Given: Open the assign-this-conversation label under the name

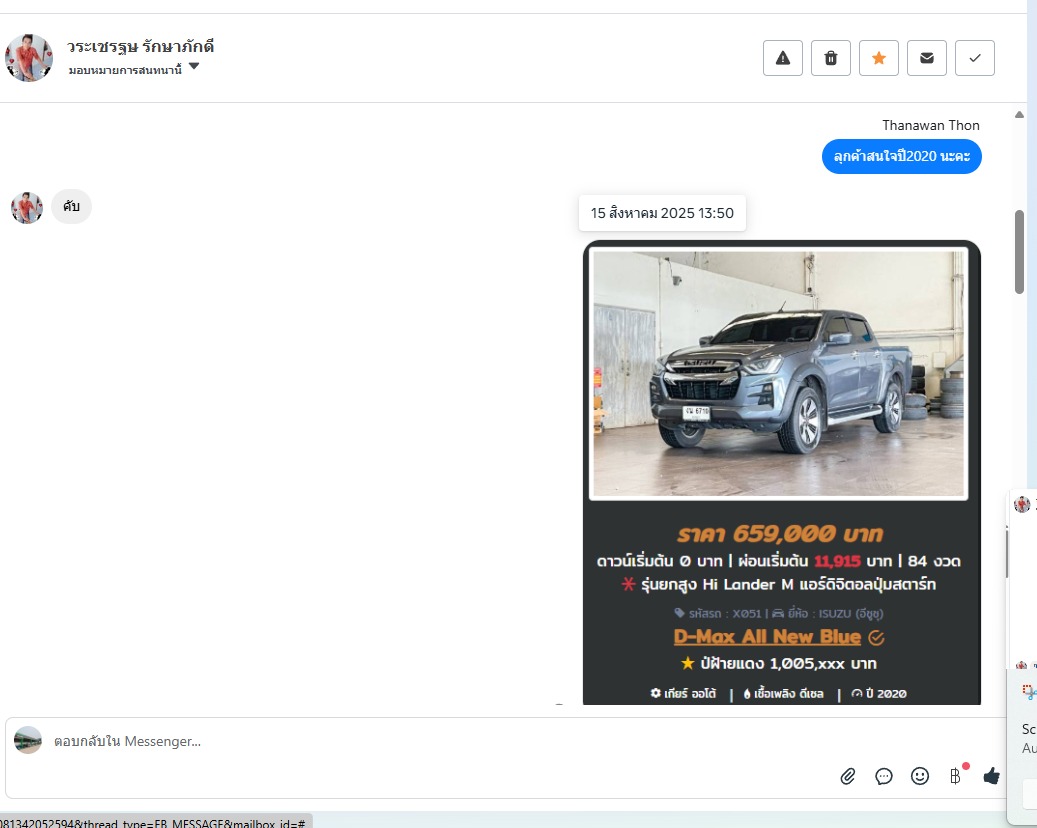Looking at the screenshot, I should click(x=125, y=70).
